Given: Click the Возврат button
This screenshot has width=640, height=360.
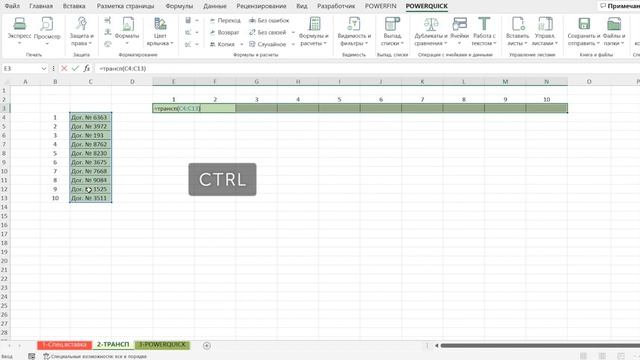Looking at the screenshot, I should click(x=224, y=32).
